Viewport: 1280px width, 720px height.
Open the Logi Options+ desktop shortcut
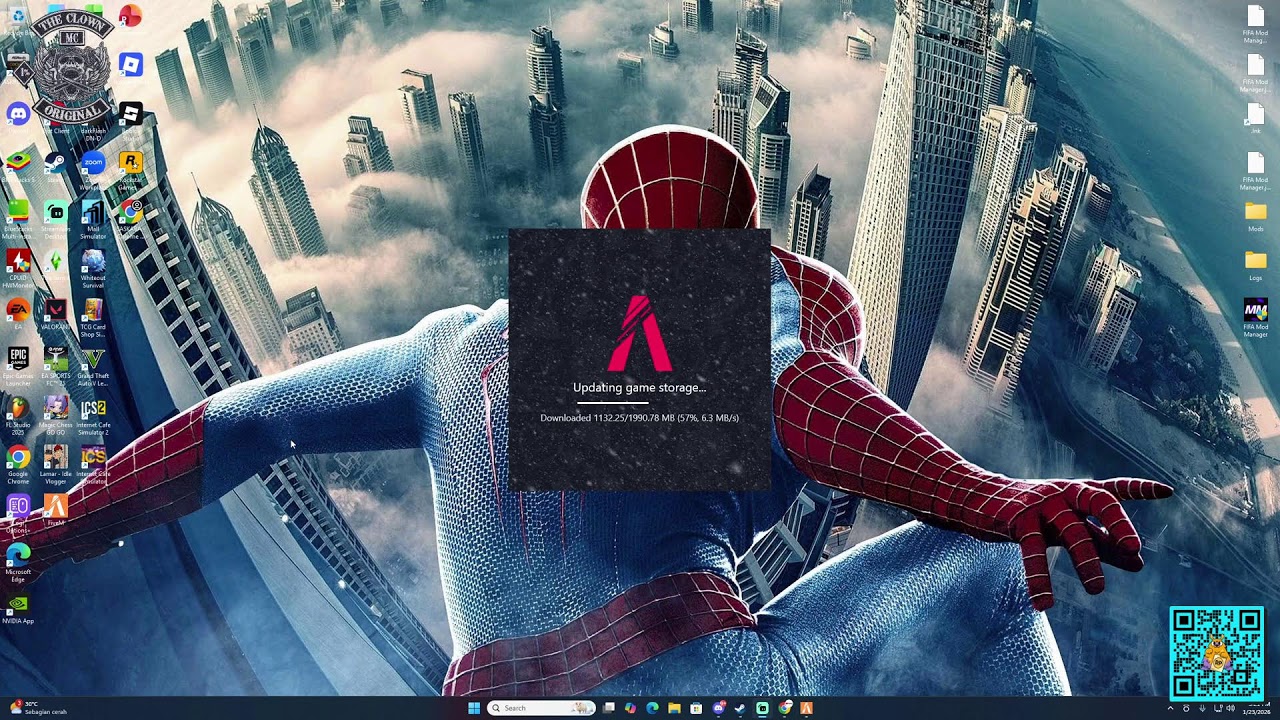tap(18, 512)
